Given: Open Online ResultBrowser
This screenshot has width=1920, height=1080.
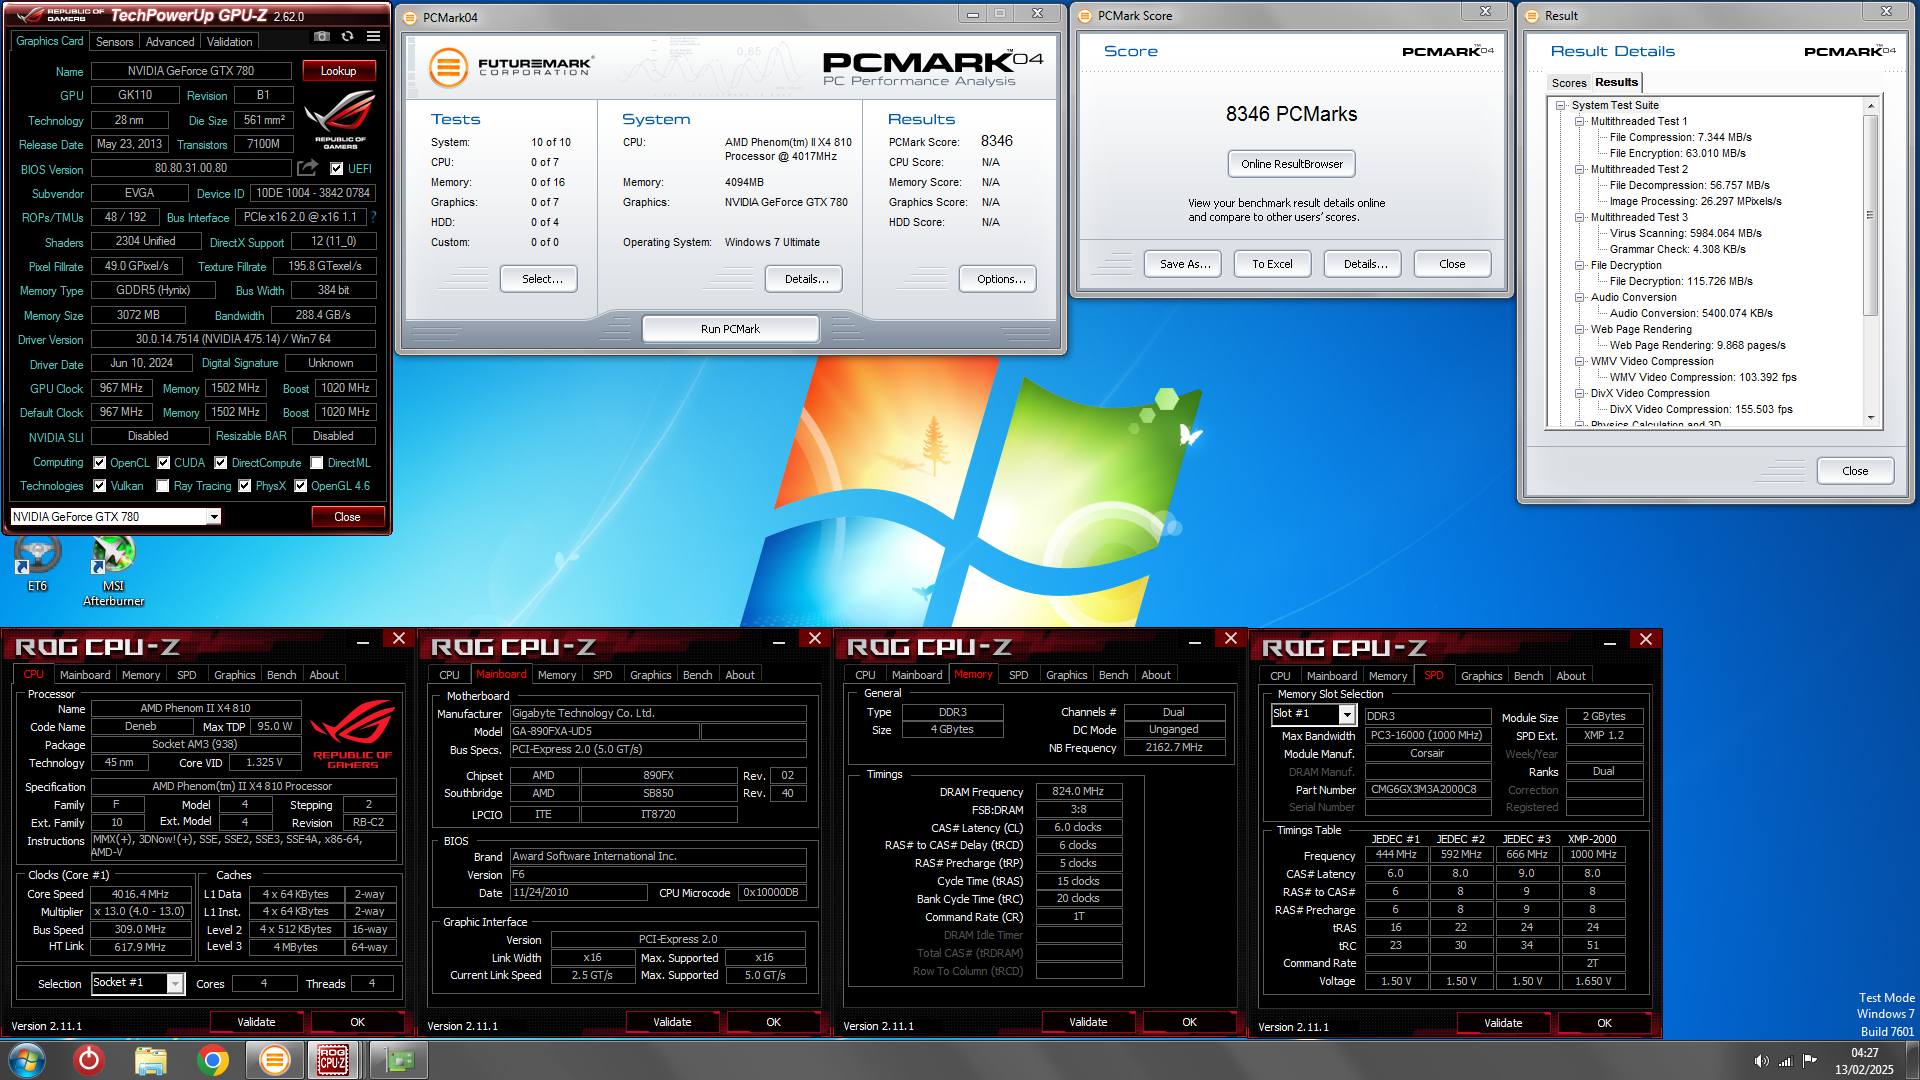Looking at the screenshot, I should point(1292,164).
